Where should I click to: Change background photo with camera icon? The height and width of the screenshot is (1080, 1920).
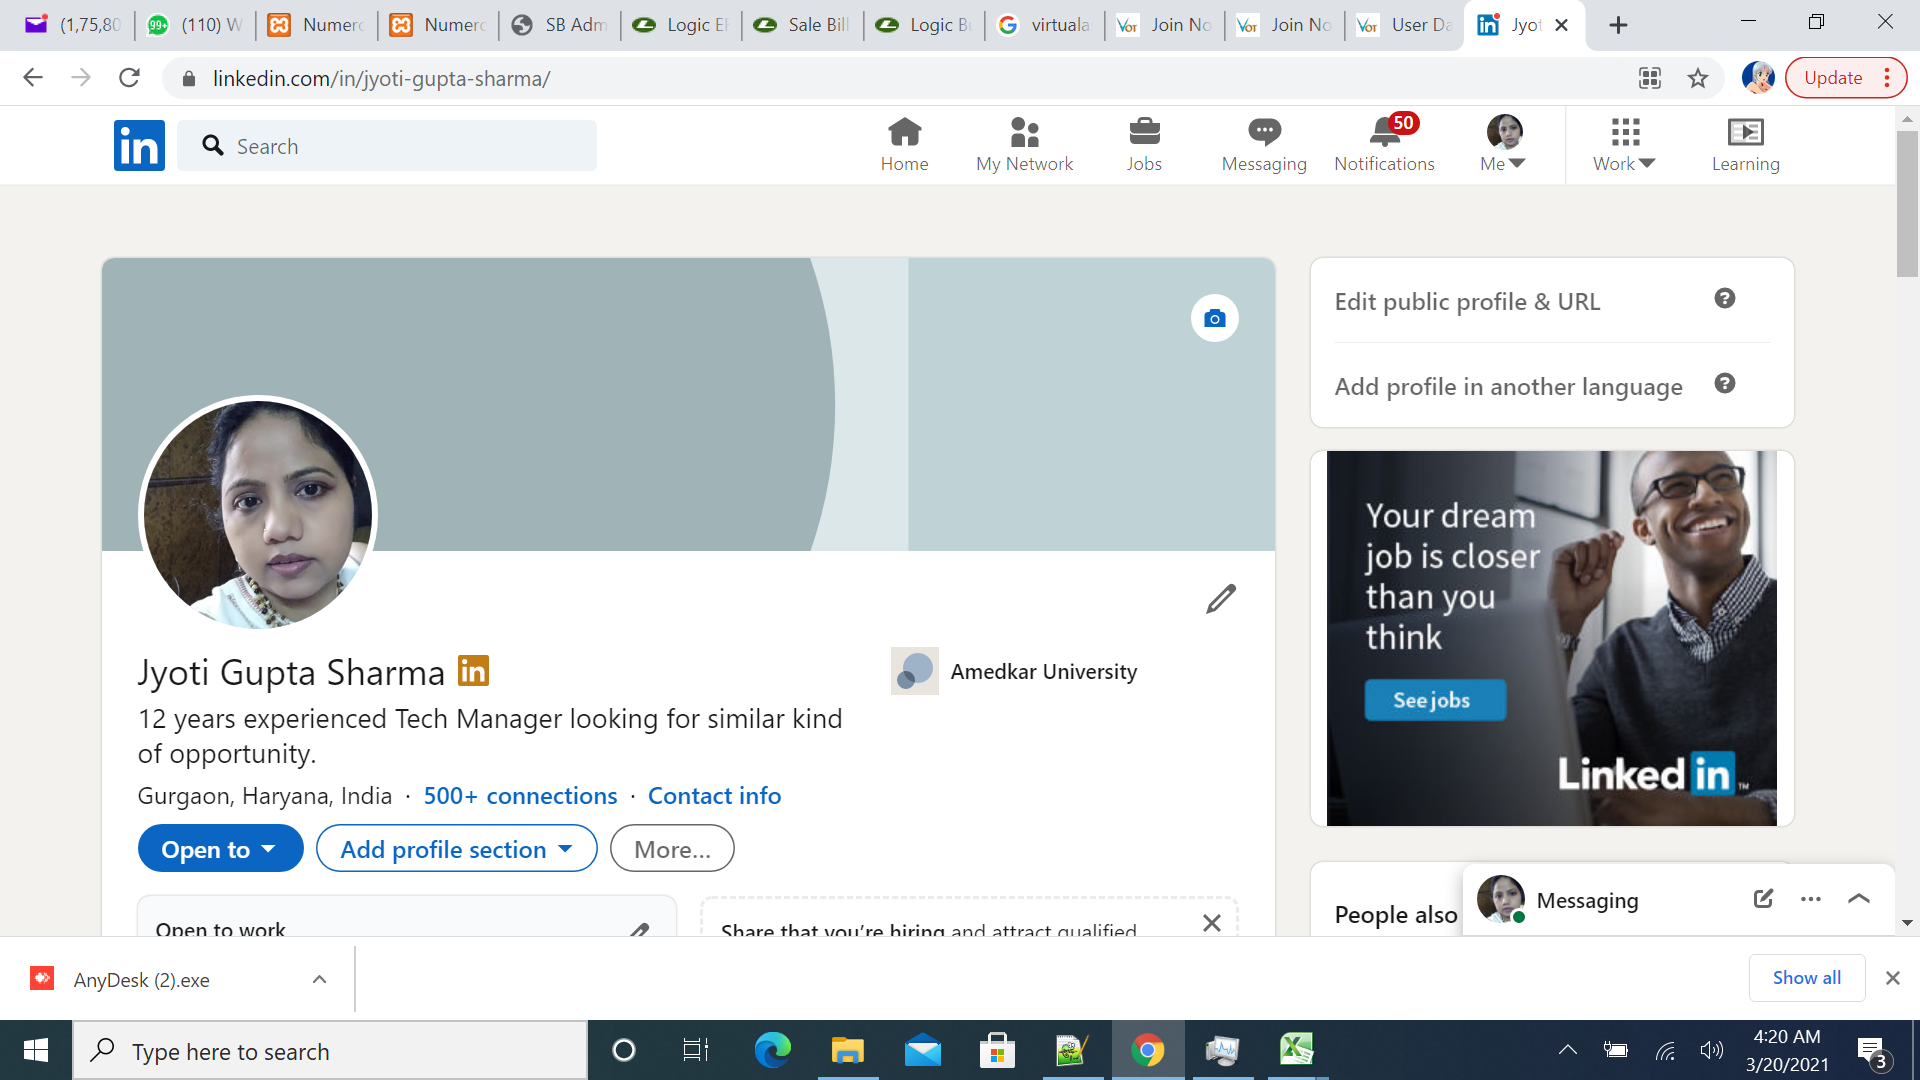click(1214, 318)
